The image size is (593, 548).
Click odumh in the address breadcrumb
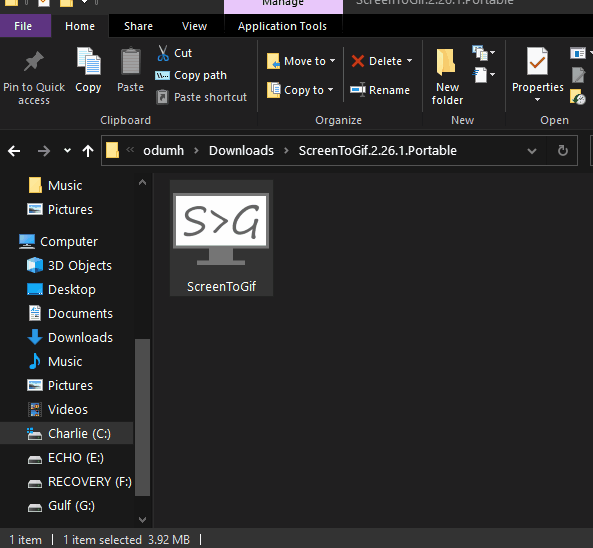163,151
